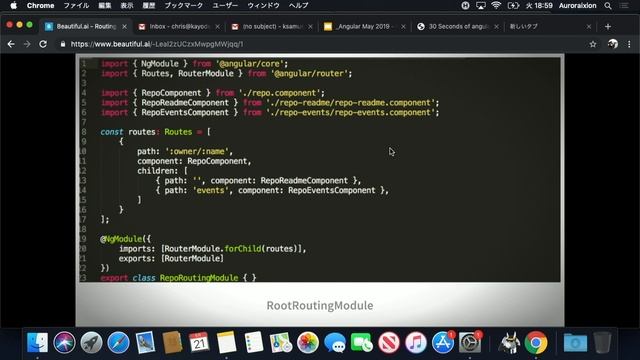Go forward with the browser forward arrow
The height and width of the screenshot is (360, 640).
[x=27, y=44]
